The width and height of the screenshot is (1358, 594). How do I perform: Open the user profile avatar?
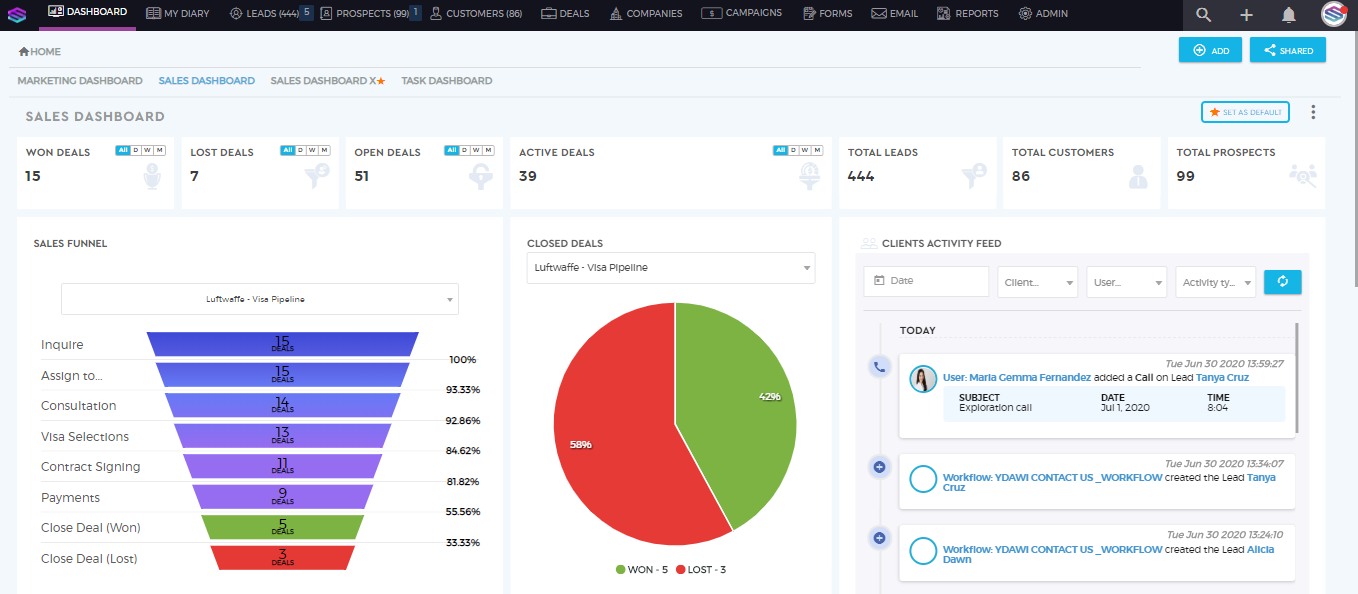click(1334, 14)
